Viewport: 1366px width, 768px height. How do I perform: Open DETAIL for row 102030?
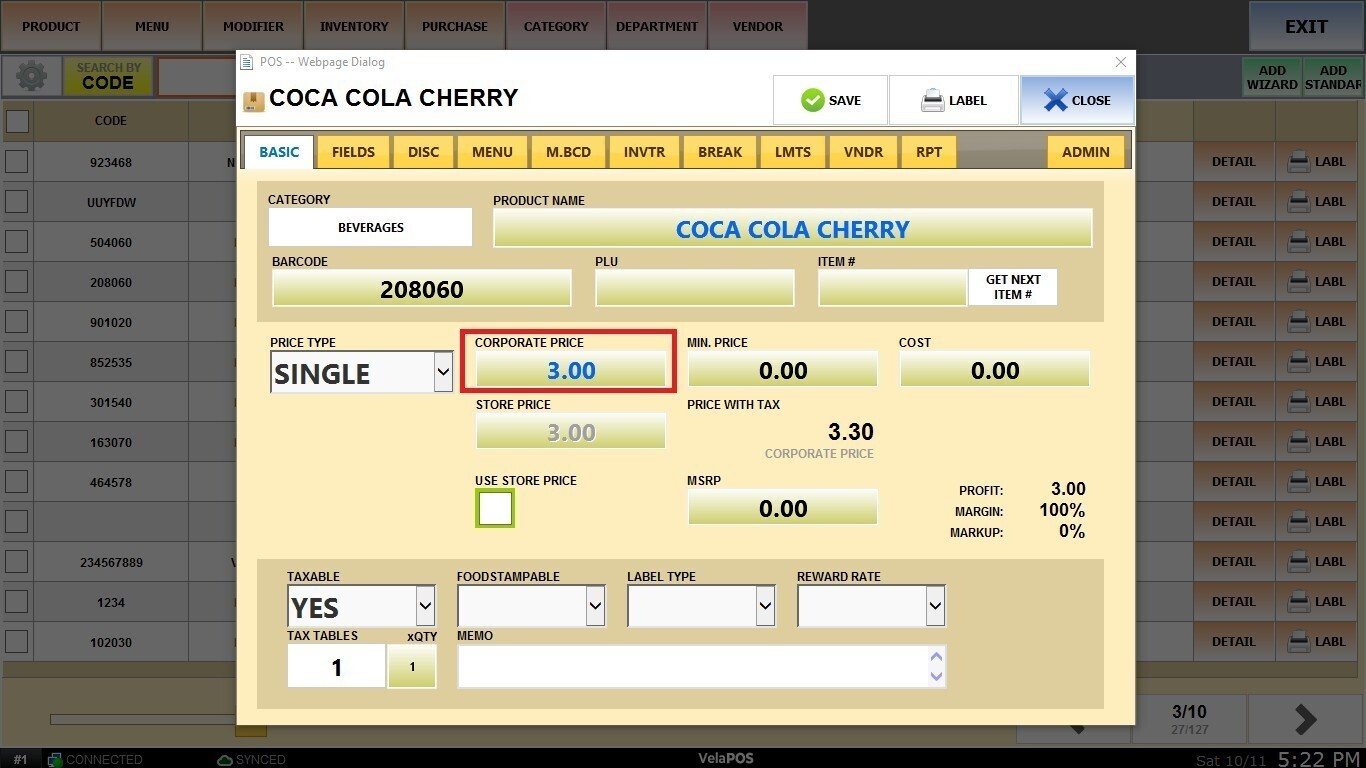[x=1233, y=641]
